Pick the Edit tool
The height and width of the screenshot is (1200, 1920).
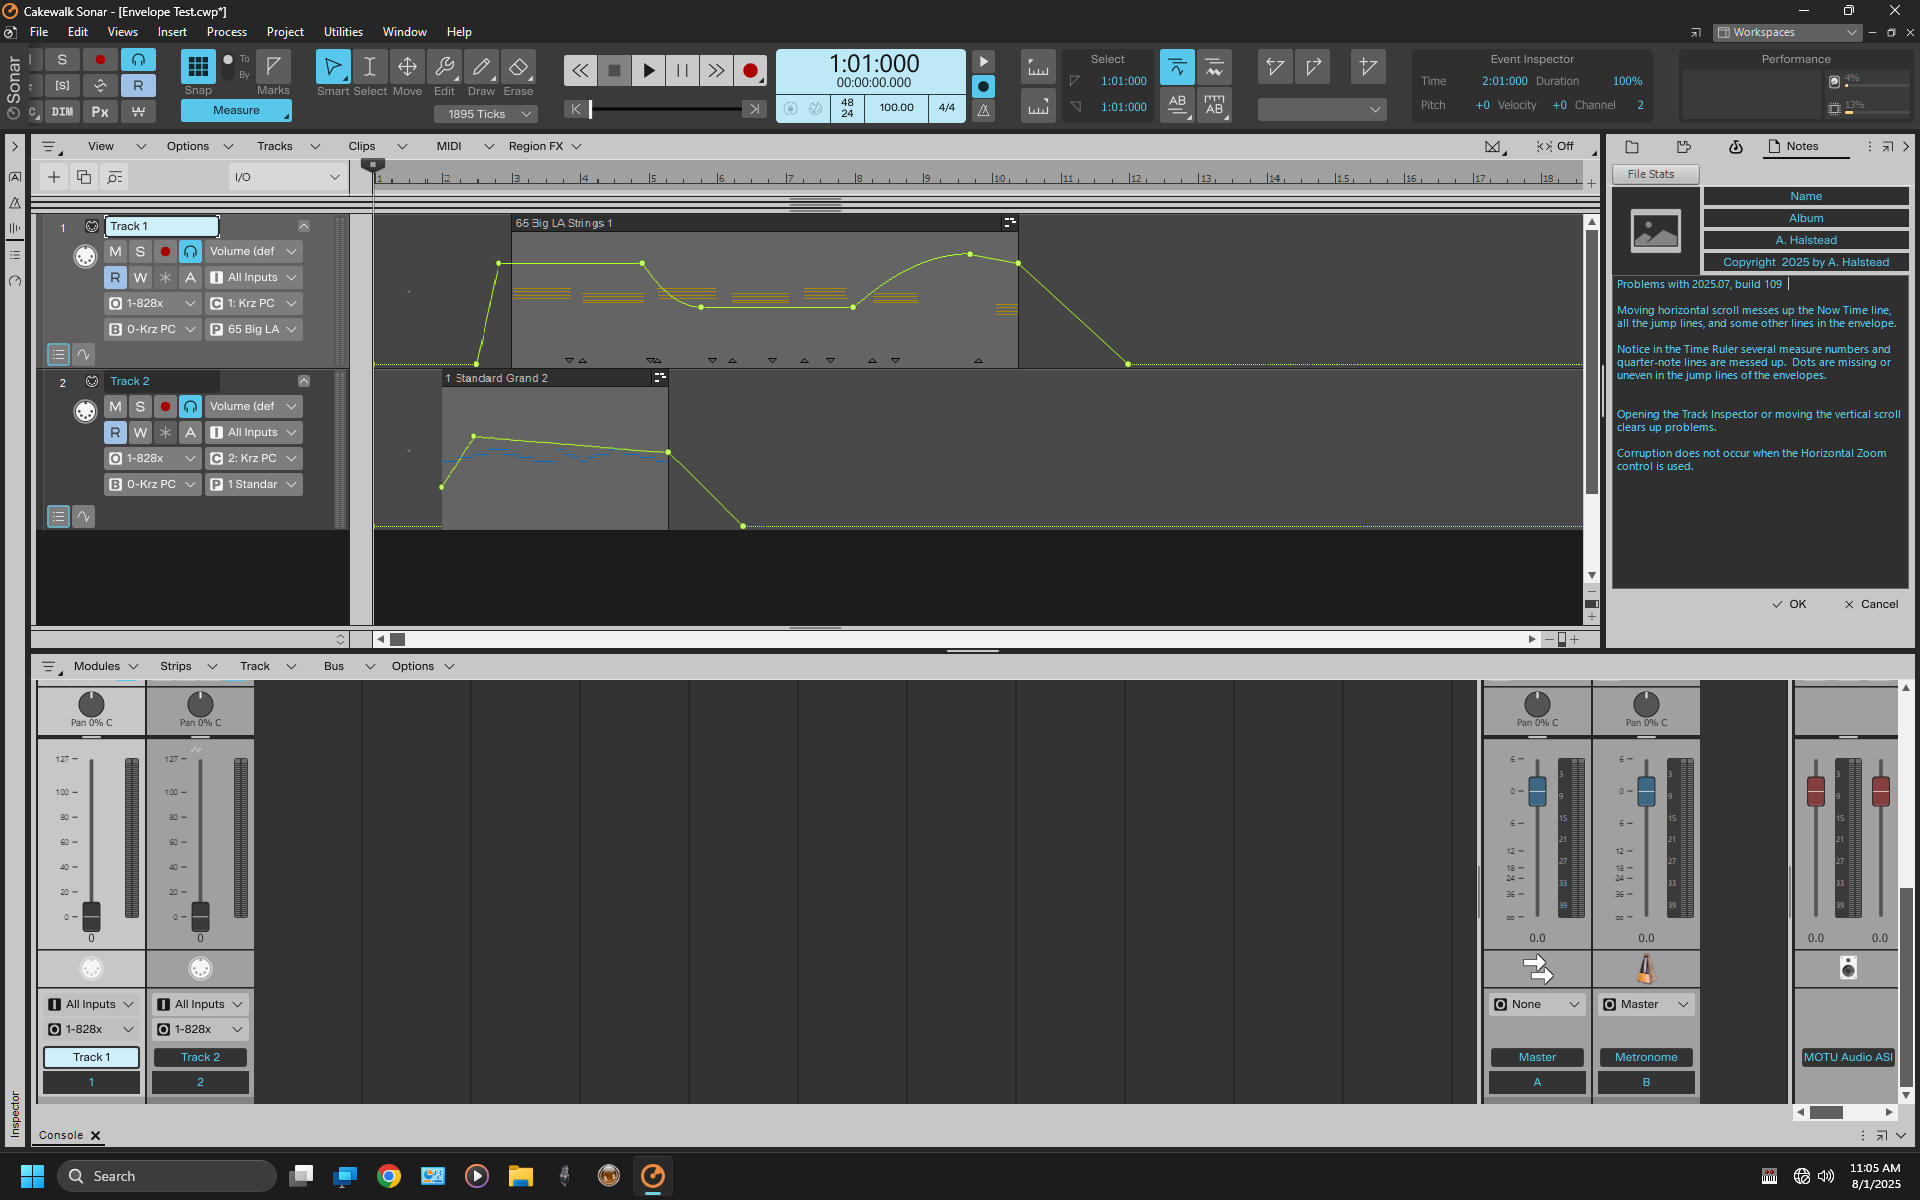(x=444, y=67)
